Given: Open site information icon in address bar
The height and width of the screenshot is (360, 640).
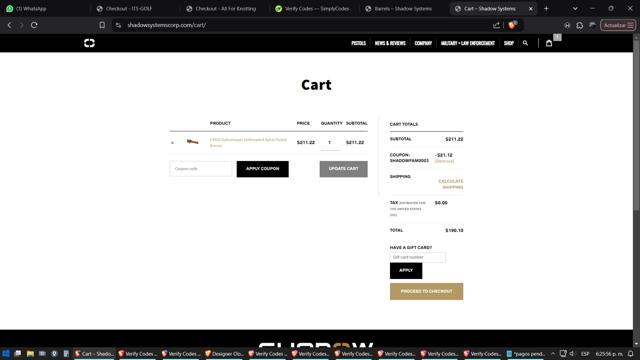Looking at the screenshot, I should pos(118,25).
